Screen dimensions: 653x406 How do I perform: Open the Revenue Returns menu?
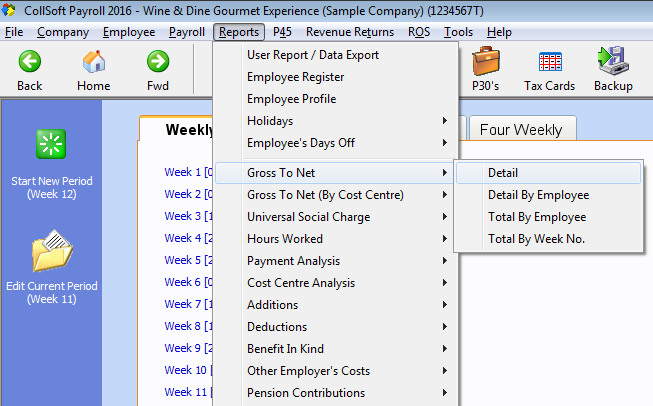pos(349,32)
